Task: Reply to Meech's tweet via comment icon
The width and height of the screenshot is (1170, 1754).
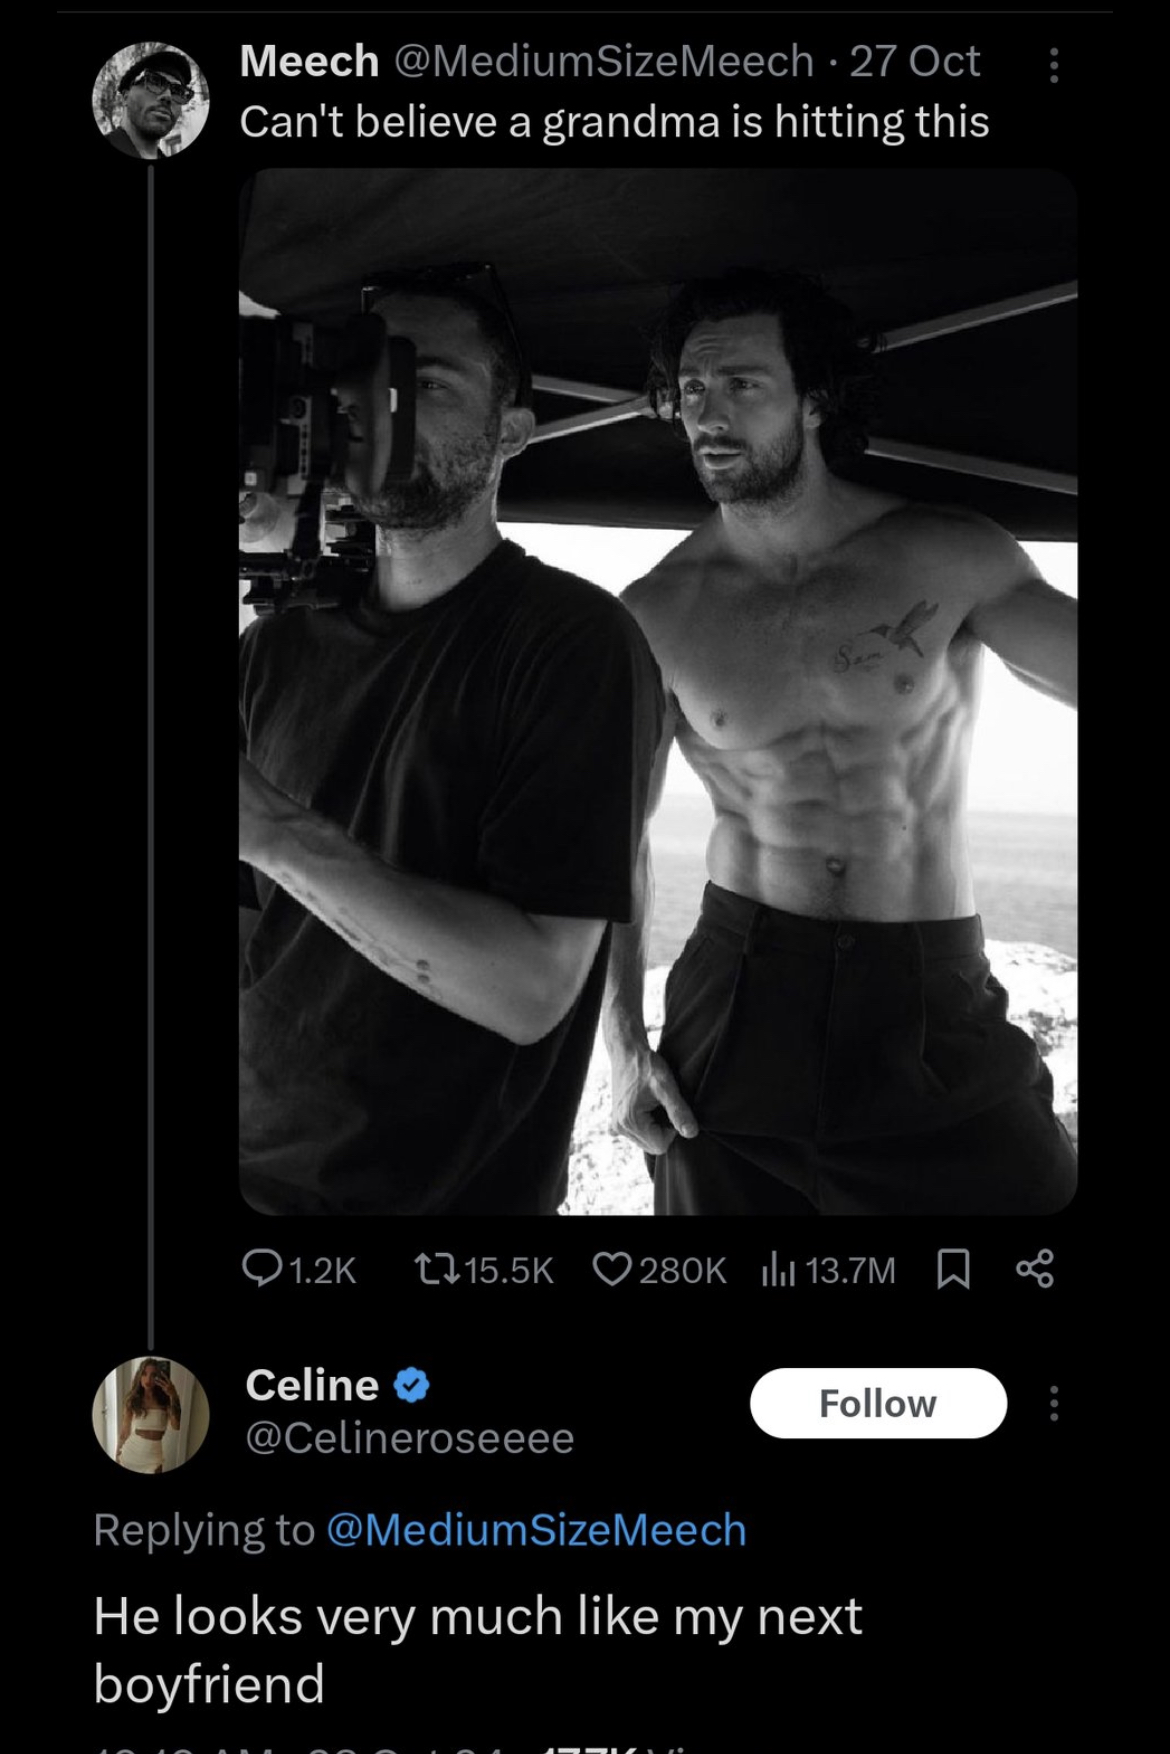Action: click(x=262, y=1270)
